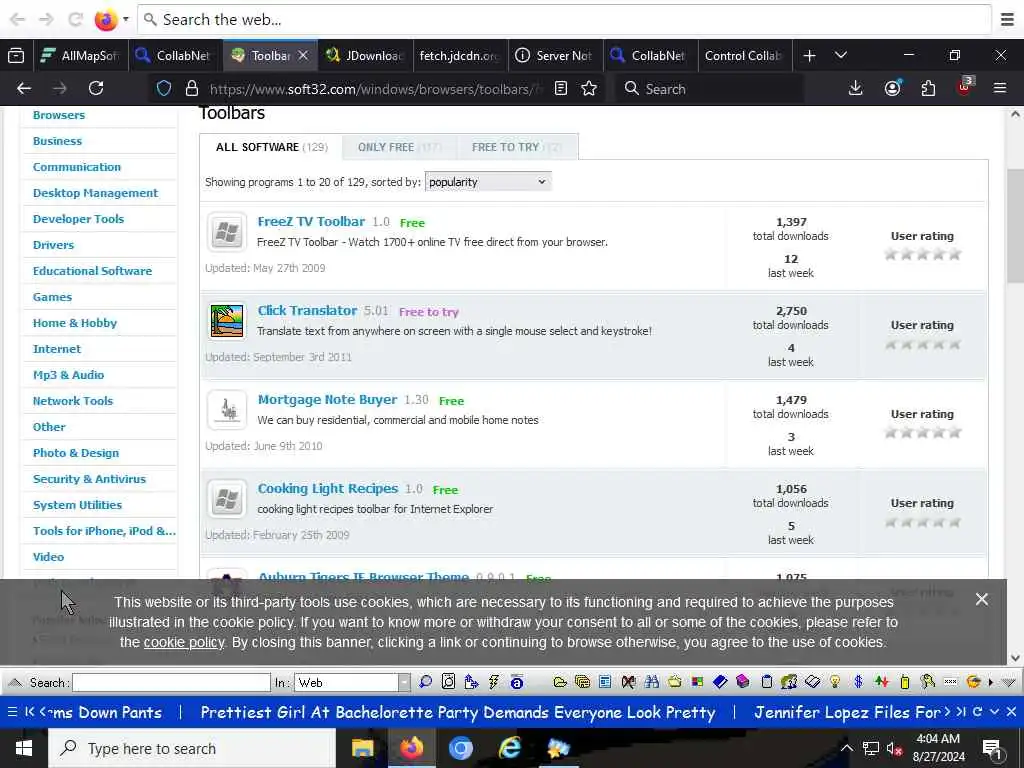This screenshot has width=1024, height=768.
Task: Close the Toolbar tab
Action: coord(303,56)
